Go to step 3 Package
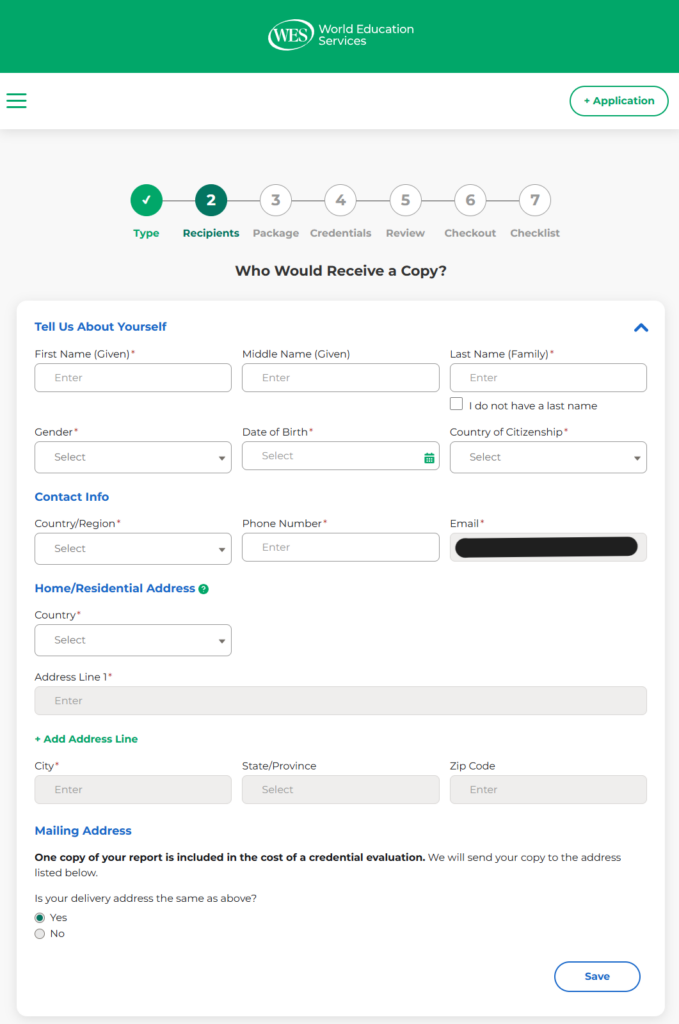 pos(275,200)
